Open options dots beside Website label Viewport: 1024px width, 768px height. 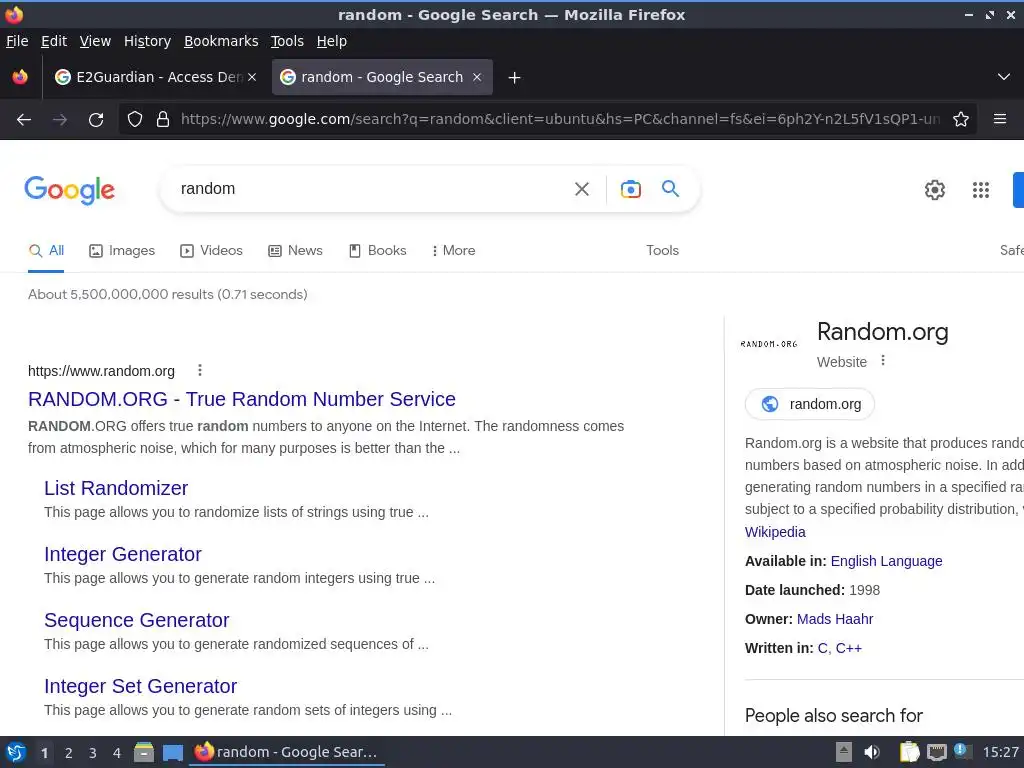coord(883,360)
